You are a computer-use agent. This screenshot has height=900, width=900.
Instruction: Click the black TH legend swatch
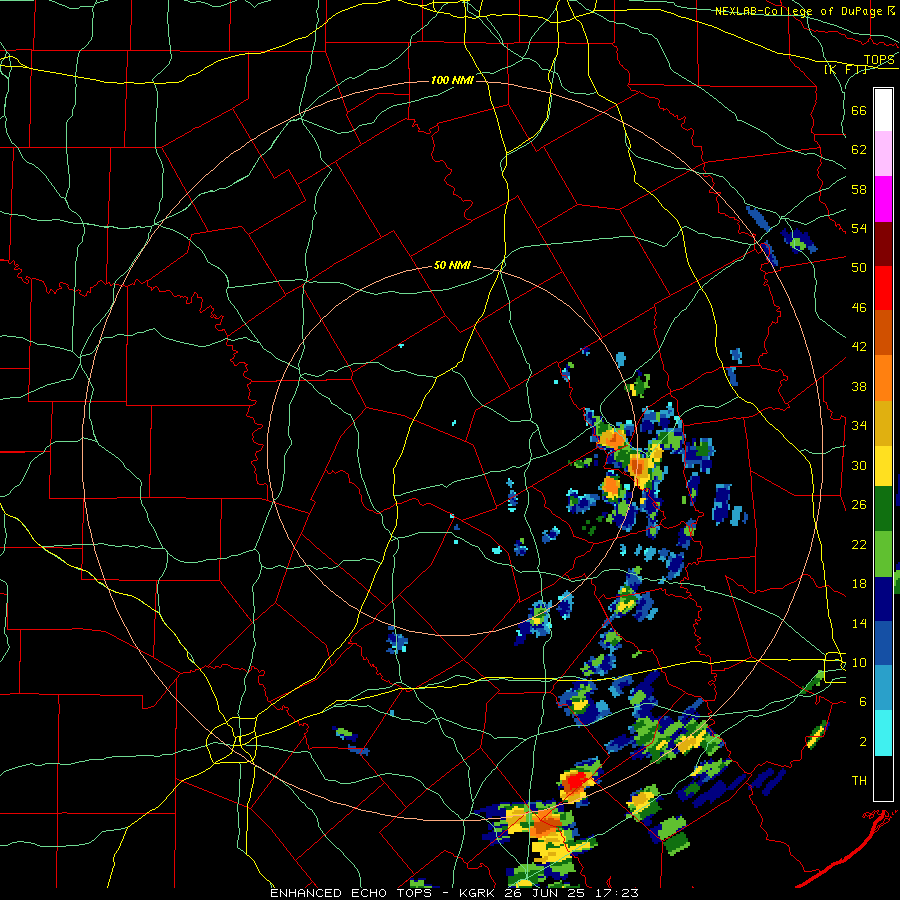[883, 778]
